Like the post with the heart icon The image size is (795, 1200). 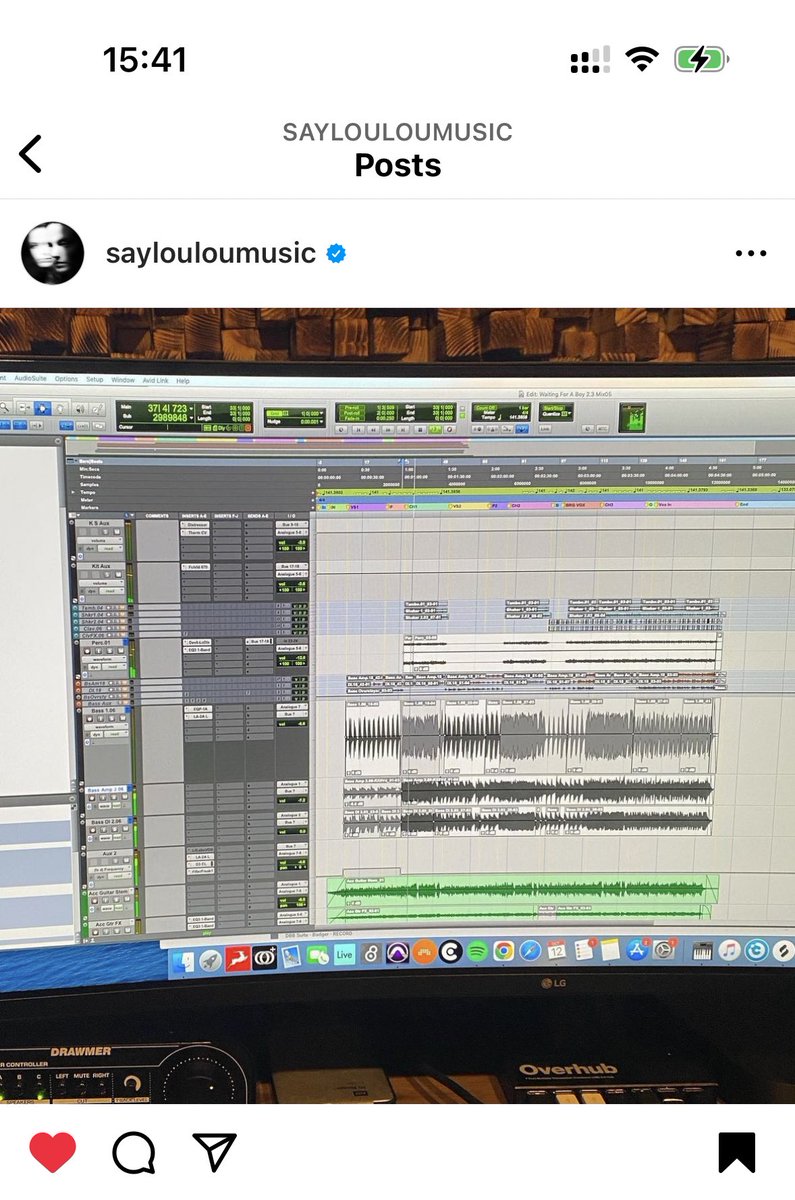[53, 1152]
